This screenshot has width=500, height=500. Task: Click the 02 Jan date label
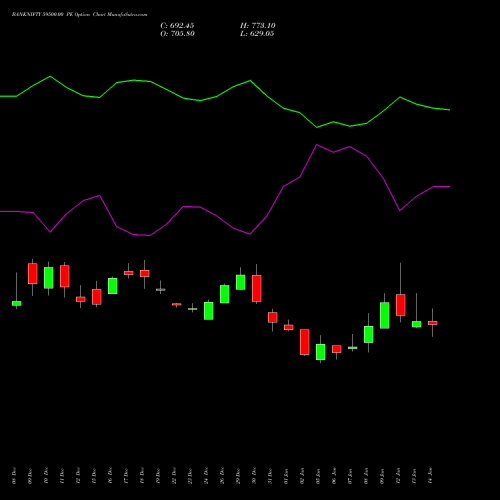302,476
